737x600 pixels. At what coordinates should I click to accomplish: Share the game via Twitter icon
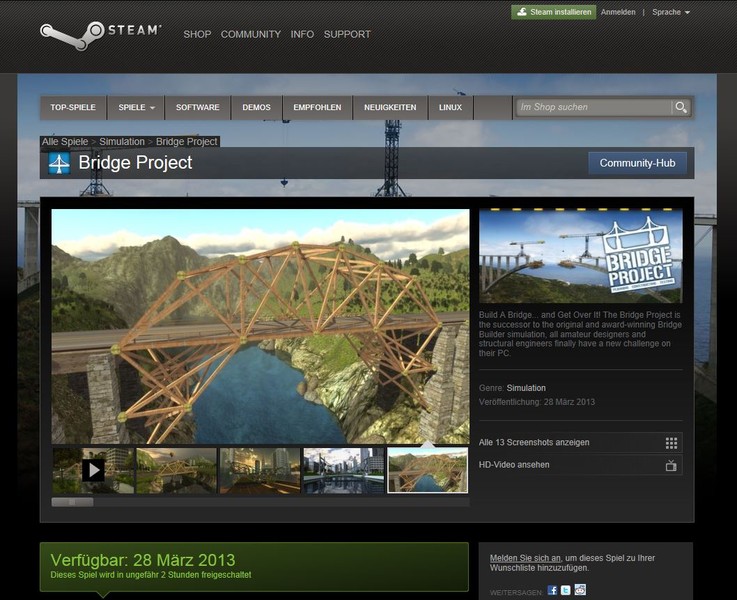pos(566,590)
